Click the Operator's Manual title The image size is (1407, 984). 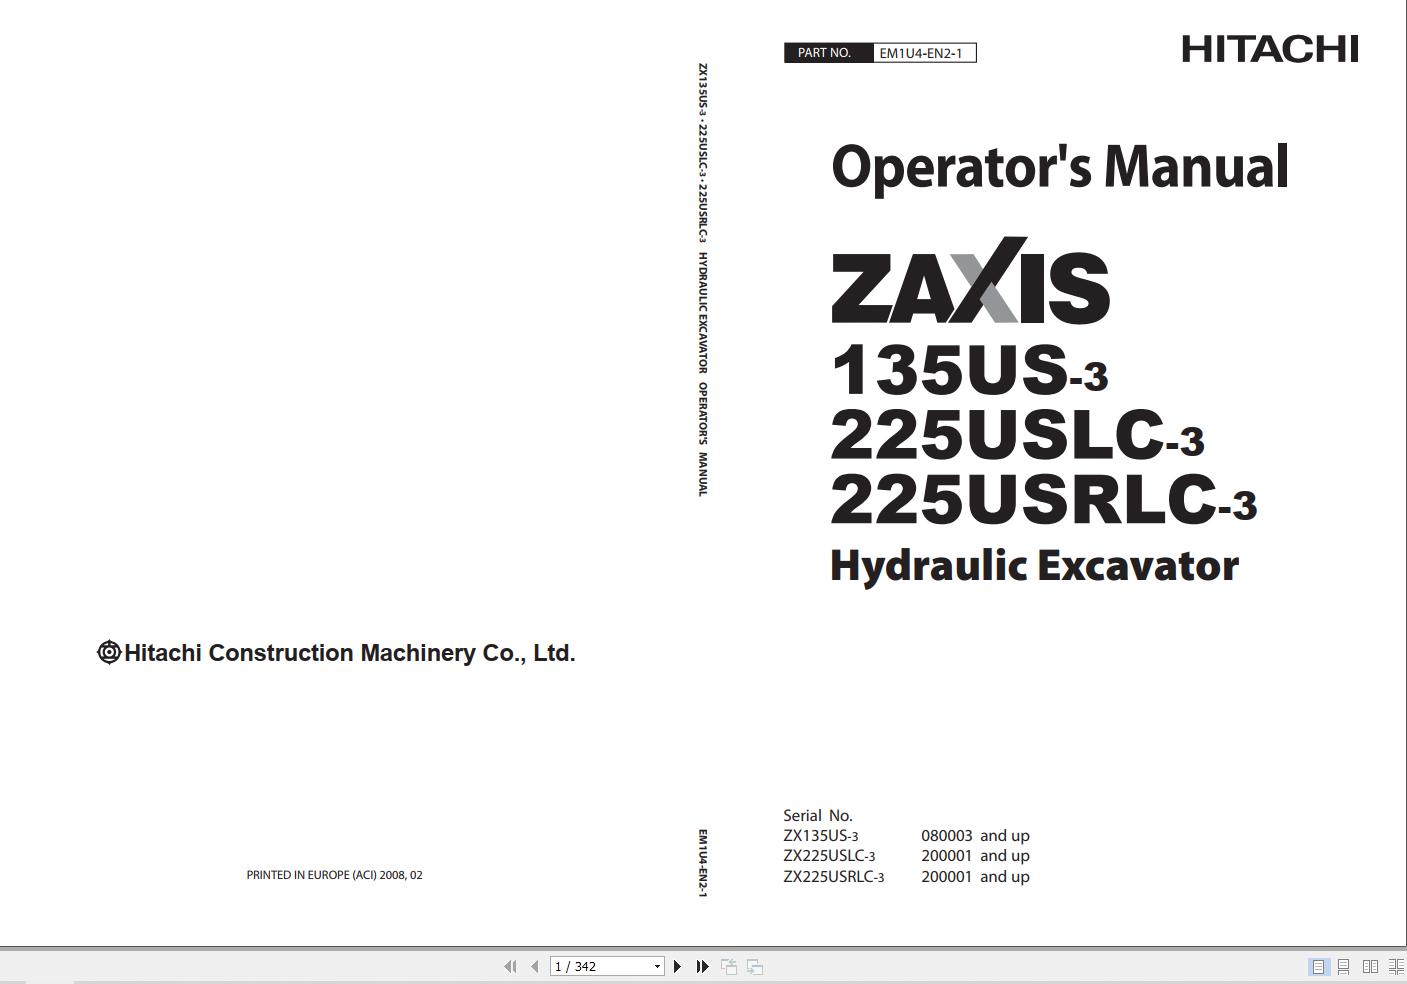click(x=1060, y=167)
